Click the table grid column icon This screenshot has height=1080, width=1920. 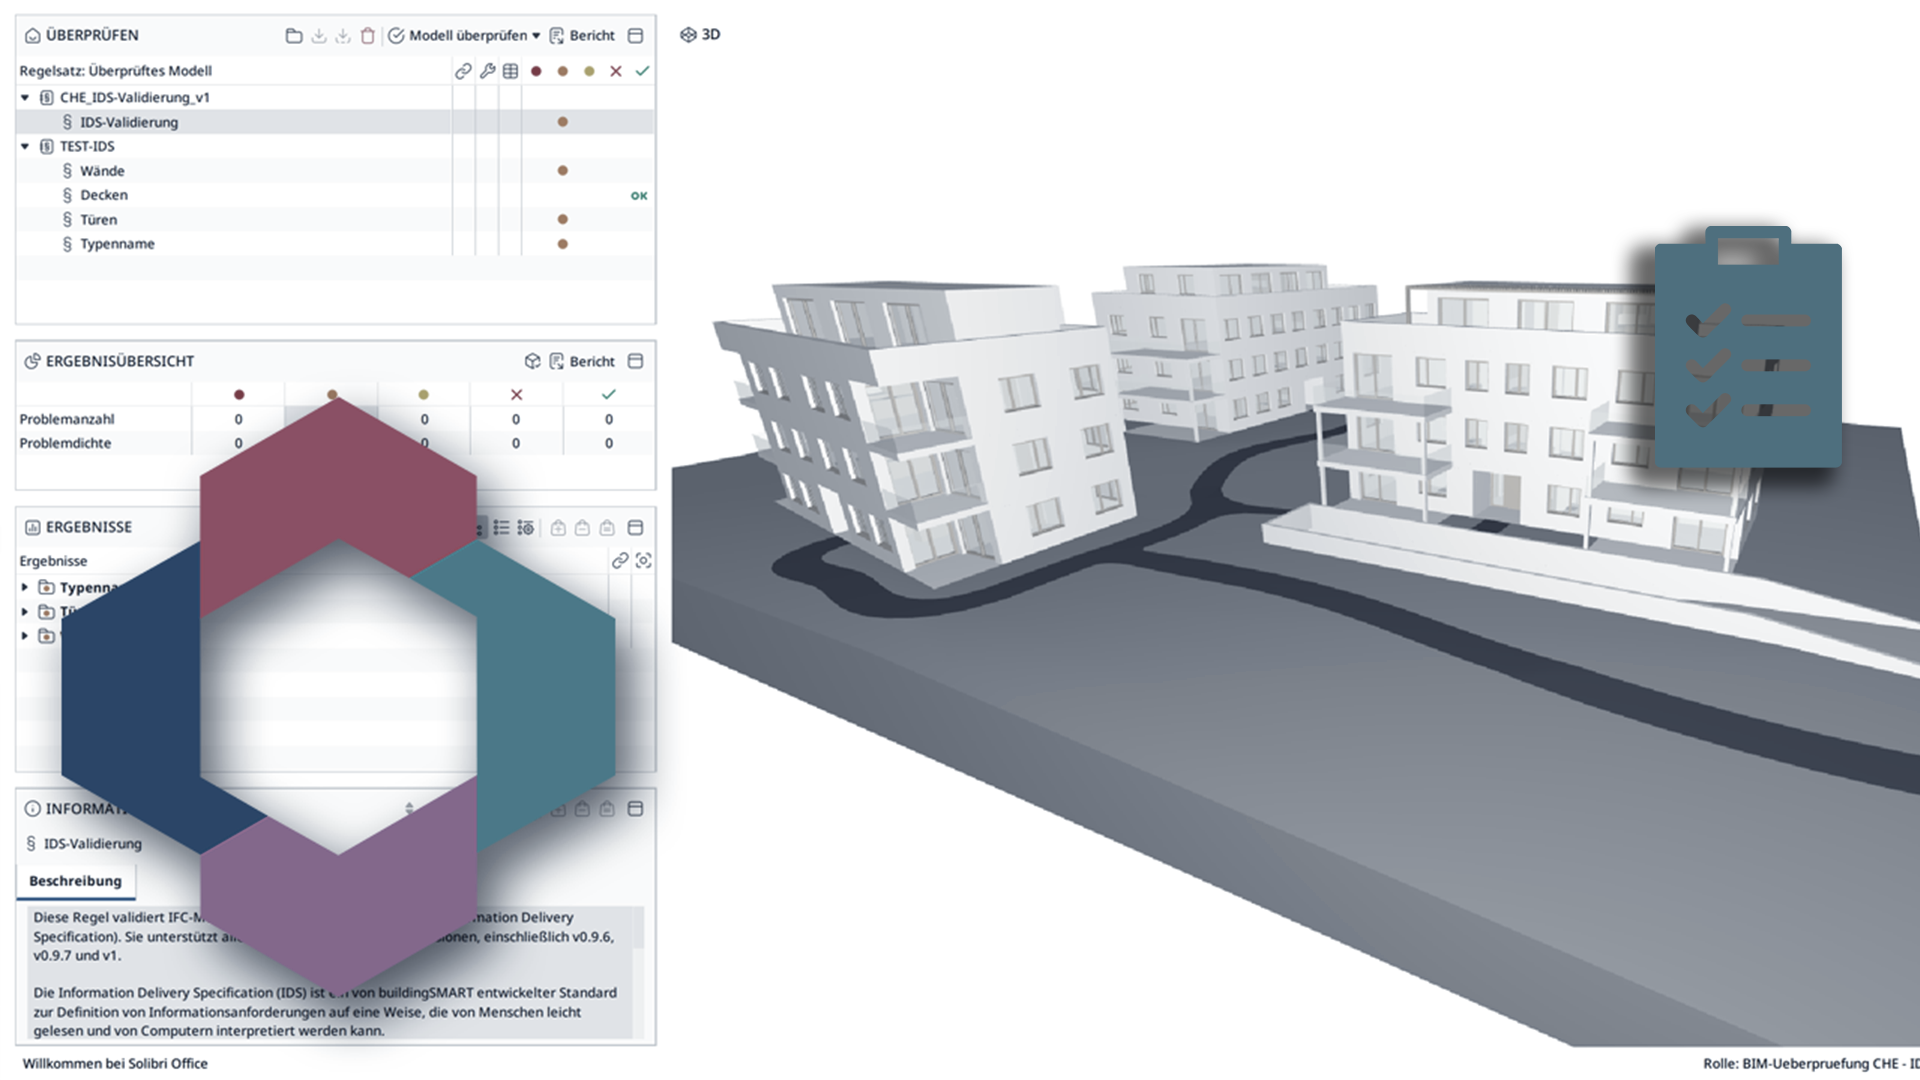click(511, 71)
